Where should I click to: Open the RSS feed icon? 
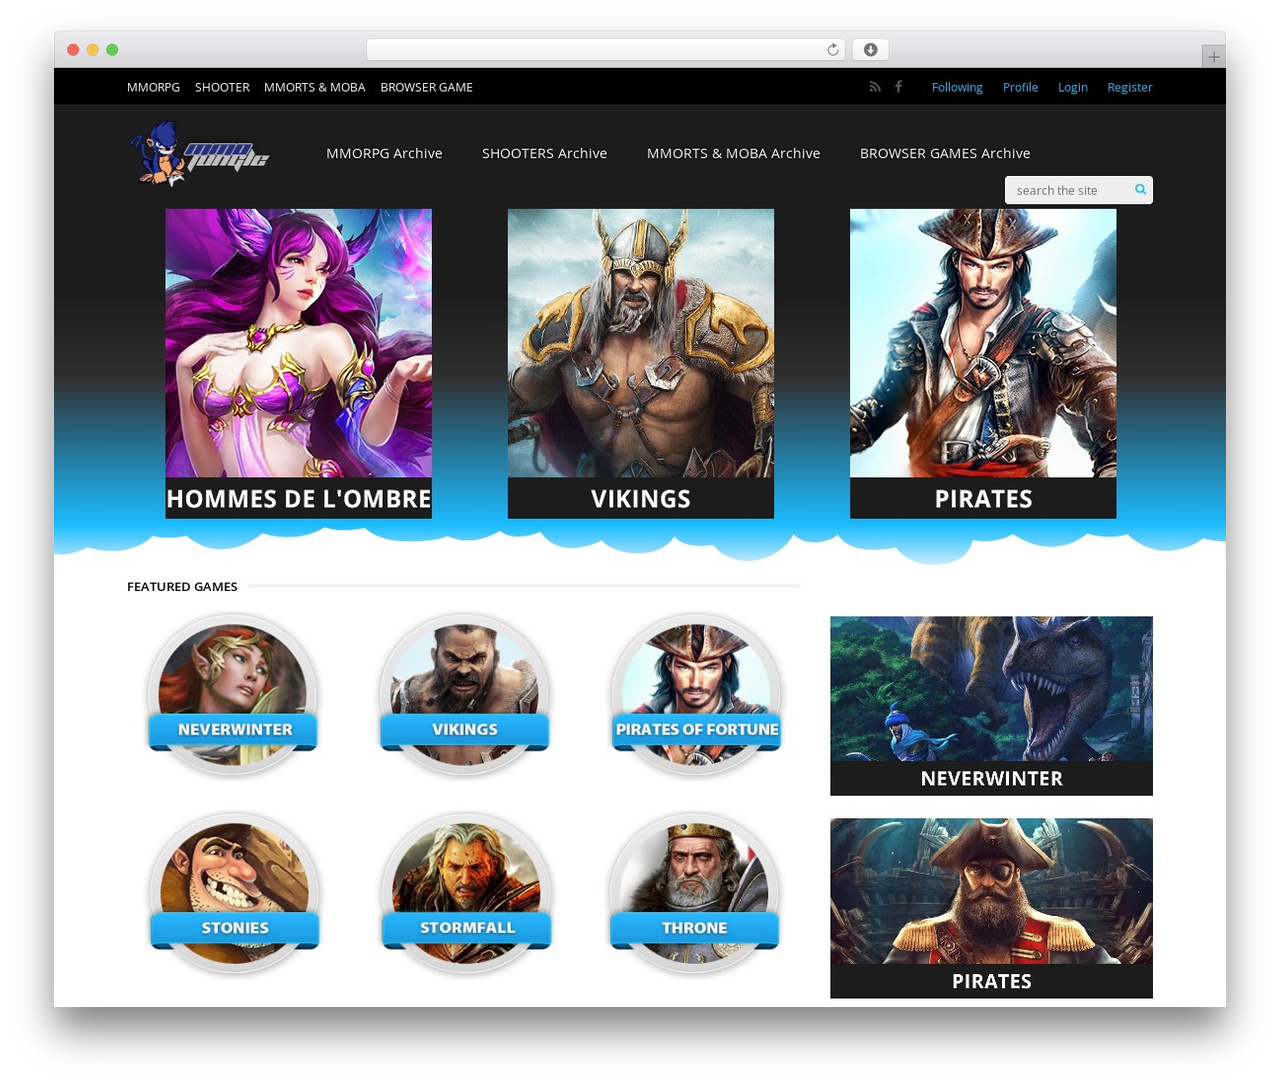[875, 87]
